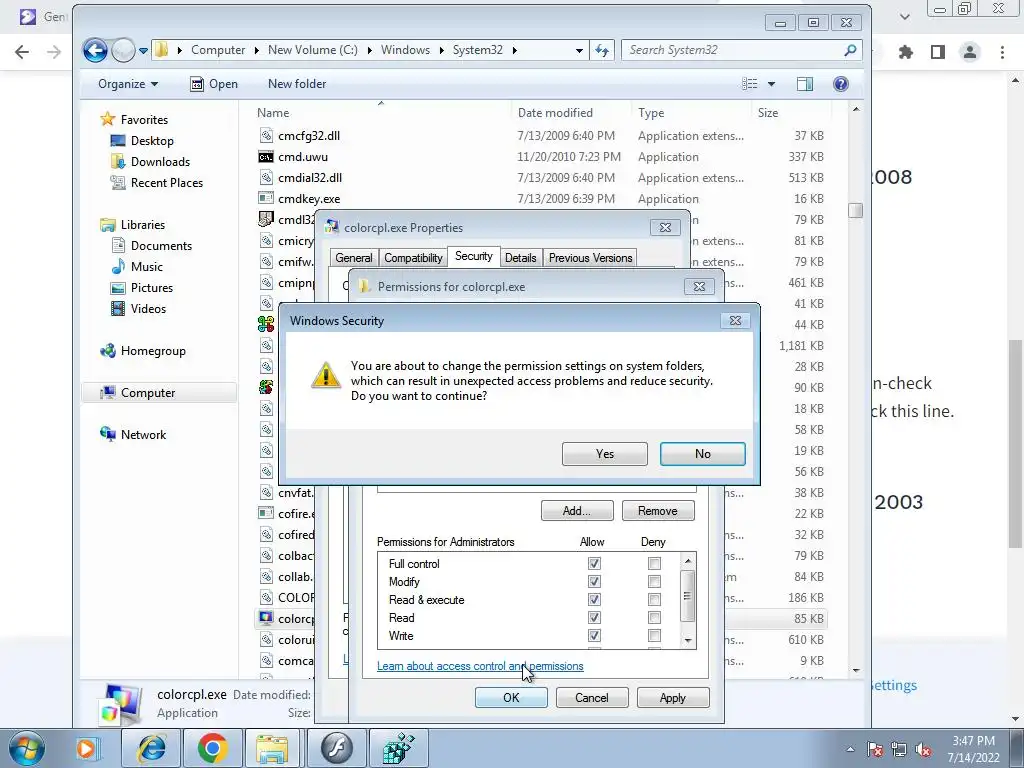Click the Search System32 field
1024x768 pixels.
click(x=741, y=50)
